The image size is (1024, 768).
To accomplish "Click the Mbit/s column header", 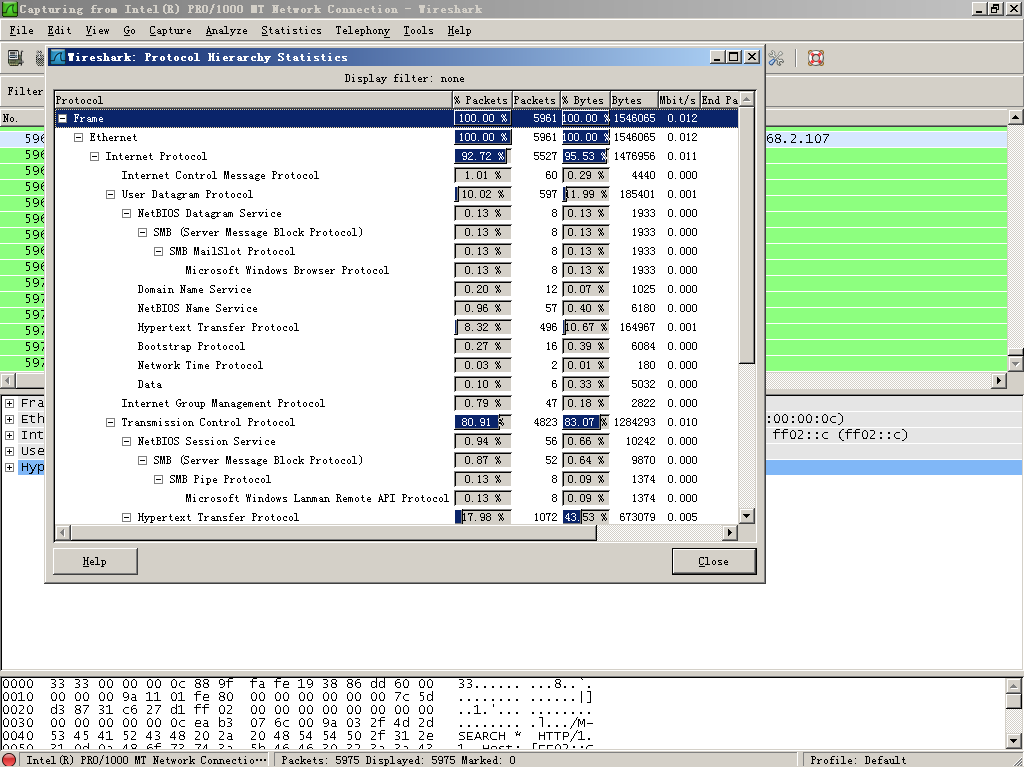I will click(x=678, y=100).
